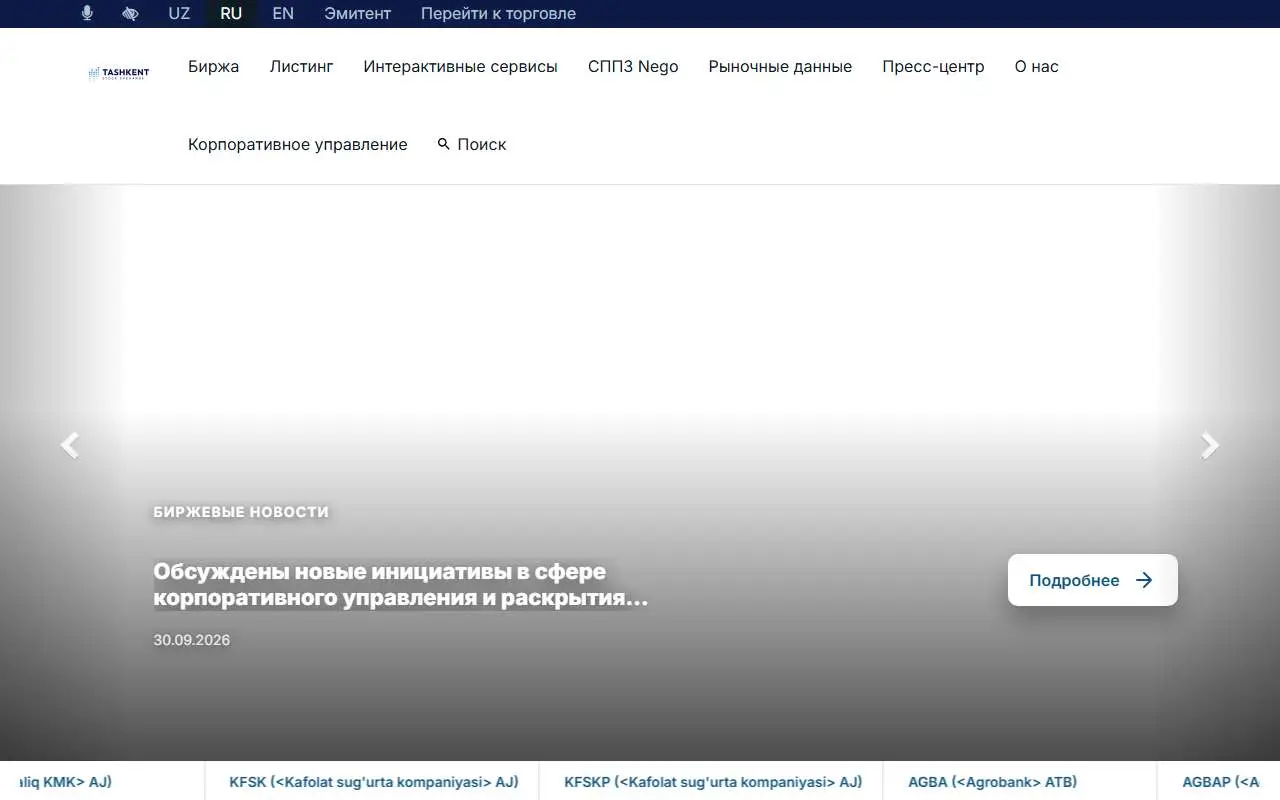1280x800 pixels.
Task: Open the Интерактивные сервисы menu
Action: point(461,67)
